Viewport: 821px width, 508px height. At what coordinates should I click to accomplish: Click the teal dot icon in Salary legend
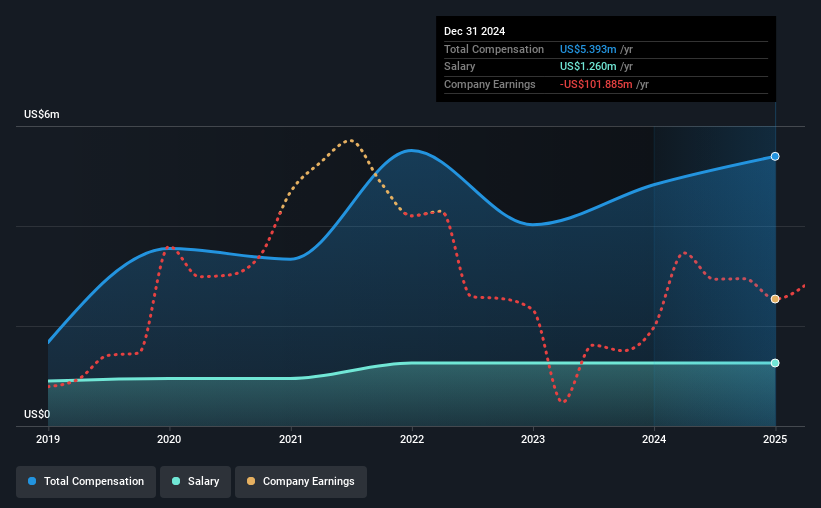click(176, 481)
